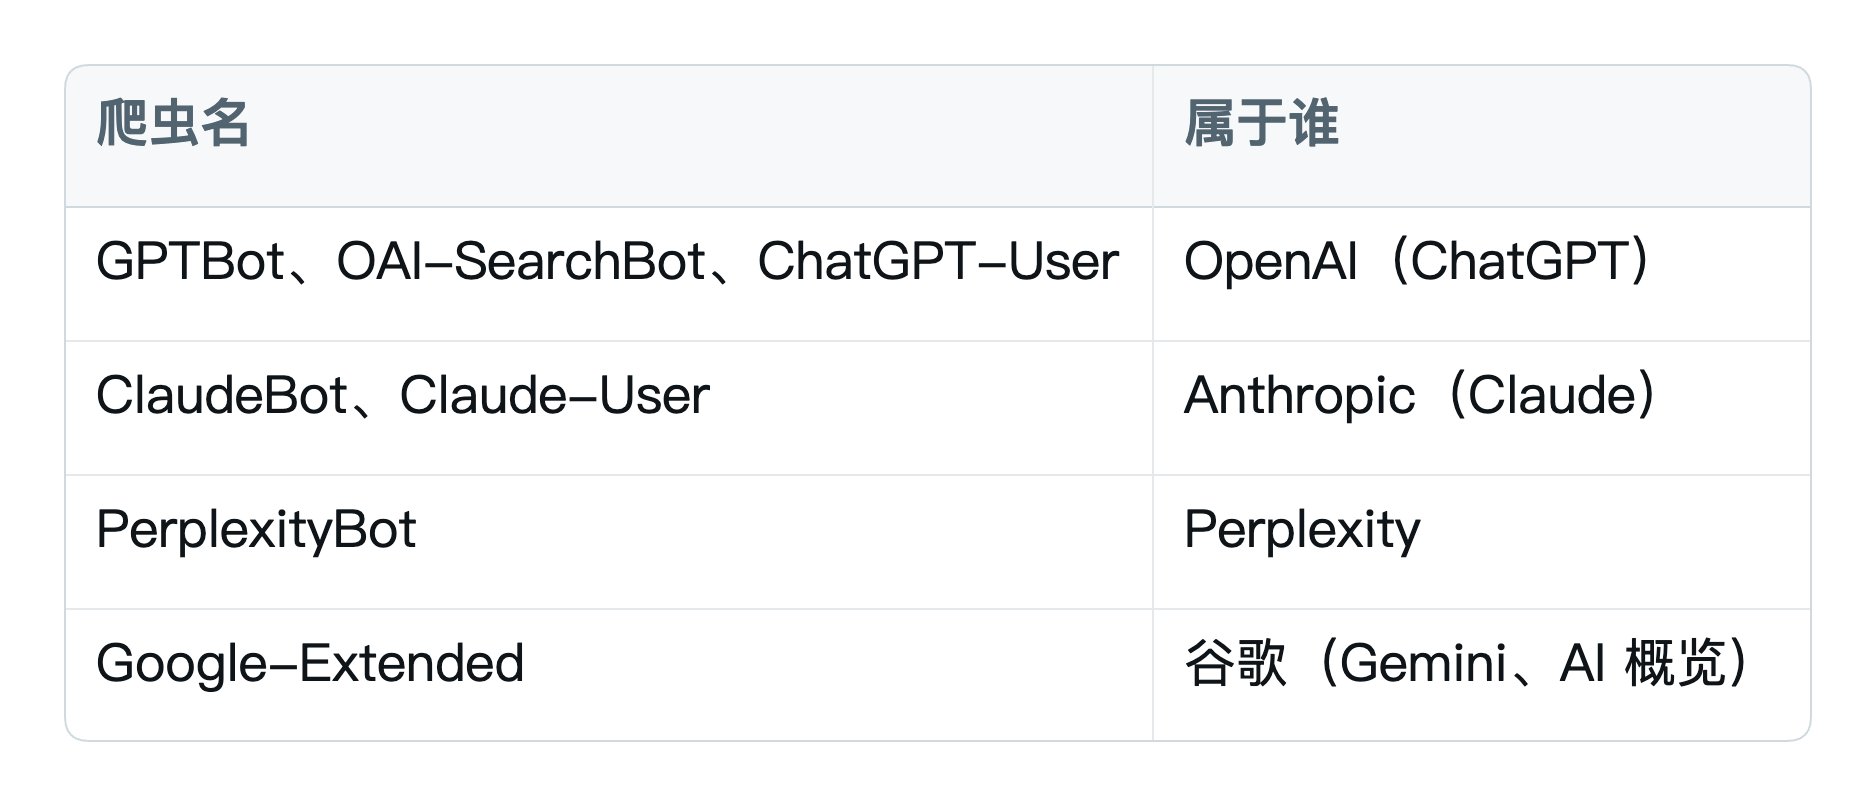Click the ChatGPT-User crawler name
Viewport: 1876px width, 806px height.
(938, 262)
